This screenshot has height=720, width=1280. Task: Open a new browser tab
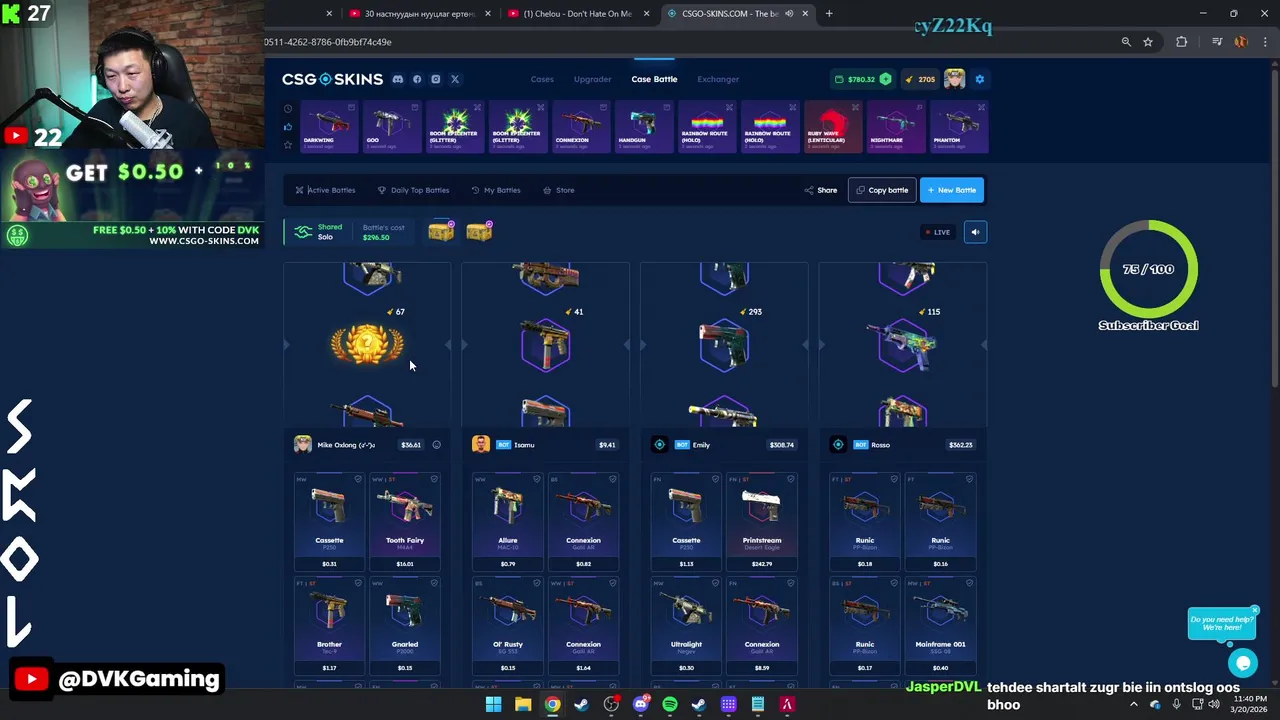(x=829, y=13)
